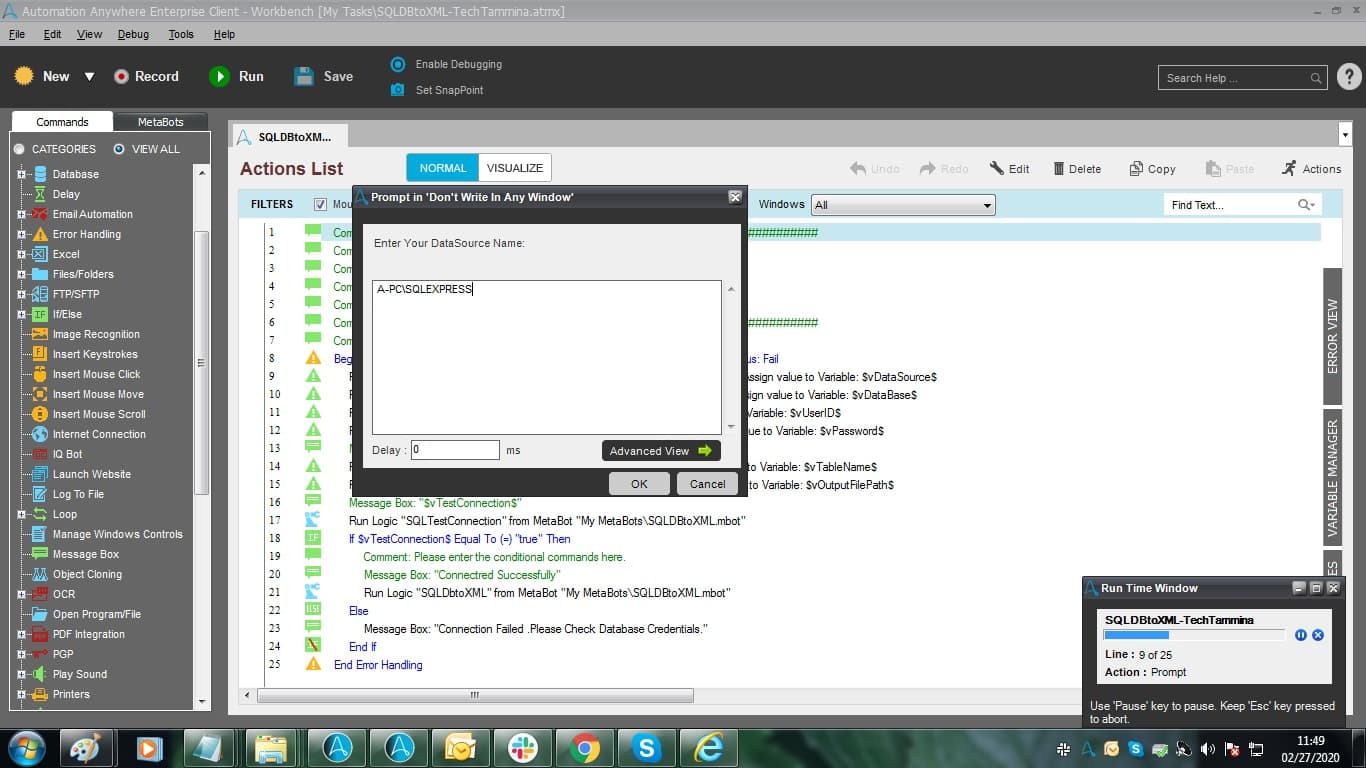
Task: Click the Set SnapPoint camera icon
Action: (x=398, y=90)
